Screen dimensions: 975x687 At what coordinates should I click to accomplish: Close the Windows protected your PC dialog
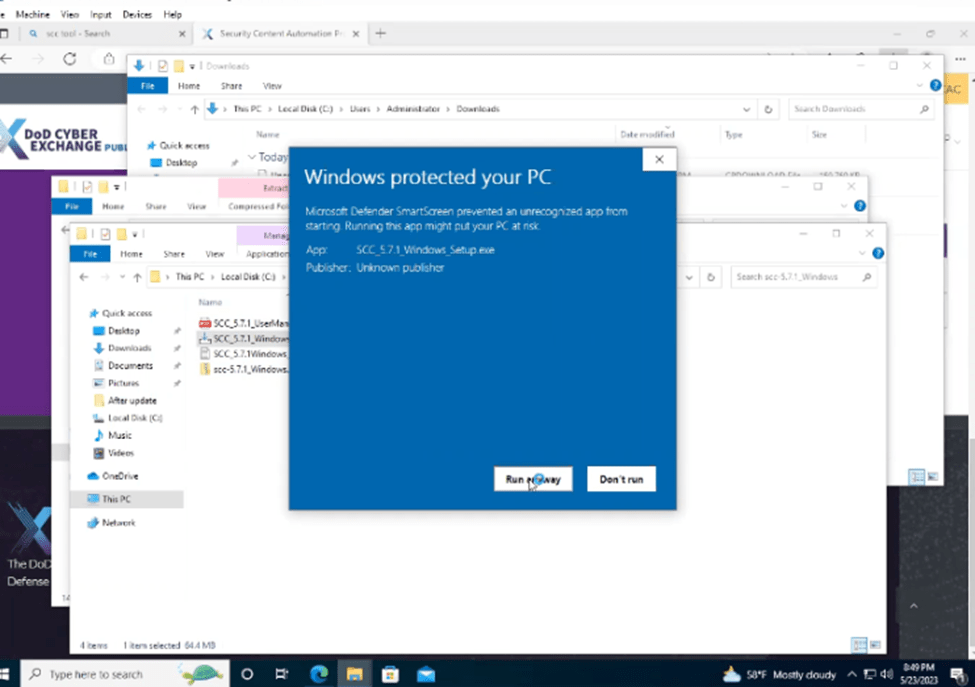pyautogui.click(x=659, y=159)
